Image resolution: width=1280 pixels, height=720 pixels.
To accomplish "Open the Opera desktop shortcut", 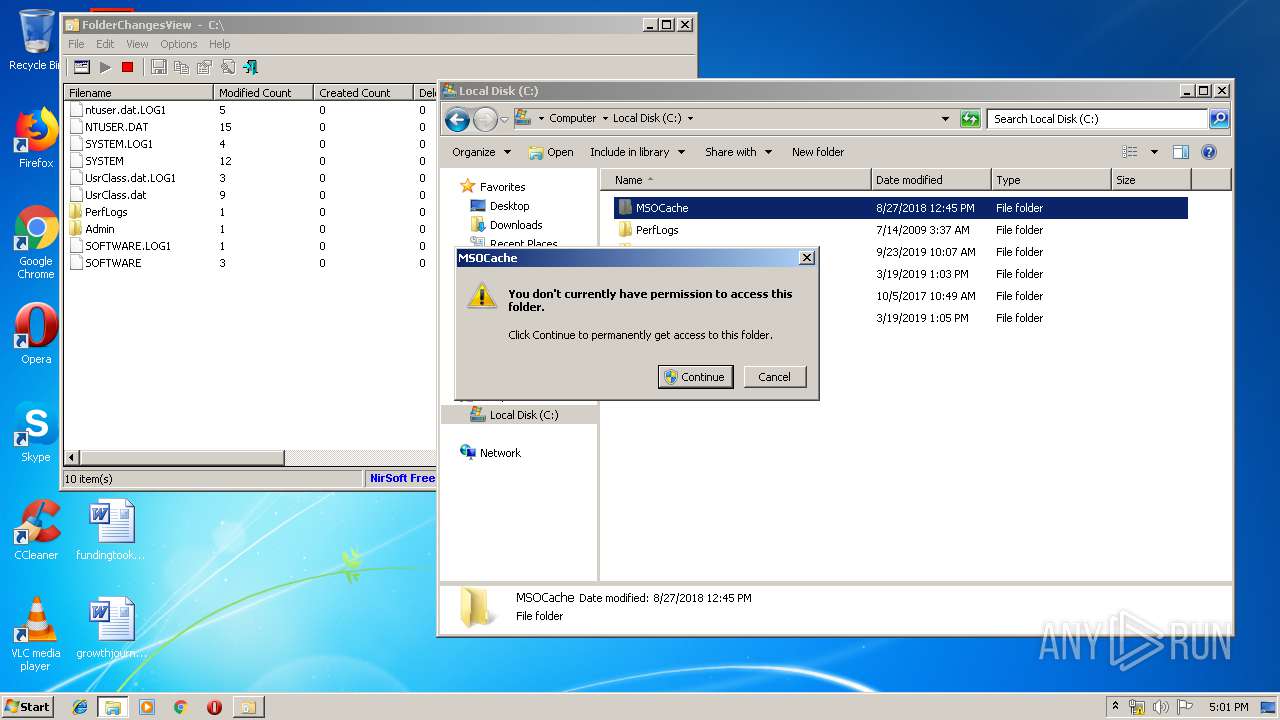I will coord(36,334).
